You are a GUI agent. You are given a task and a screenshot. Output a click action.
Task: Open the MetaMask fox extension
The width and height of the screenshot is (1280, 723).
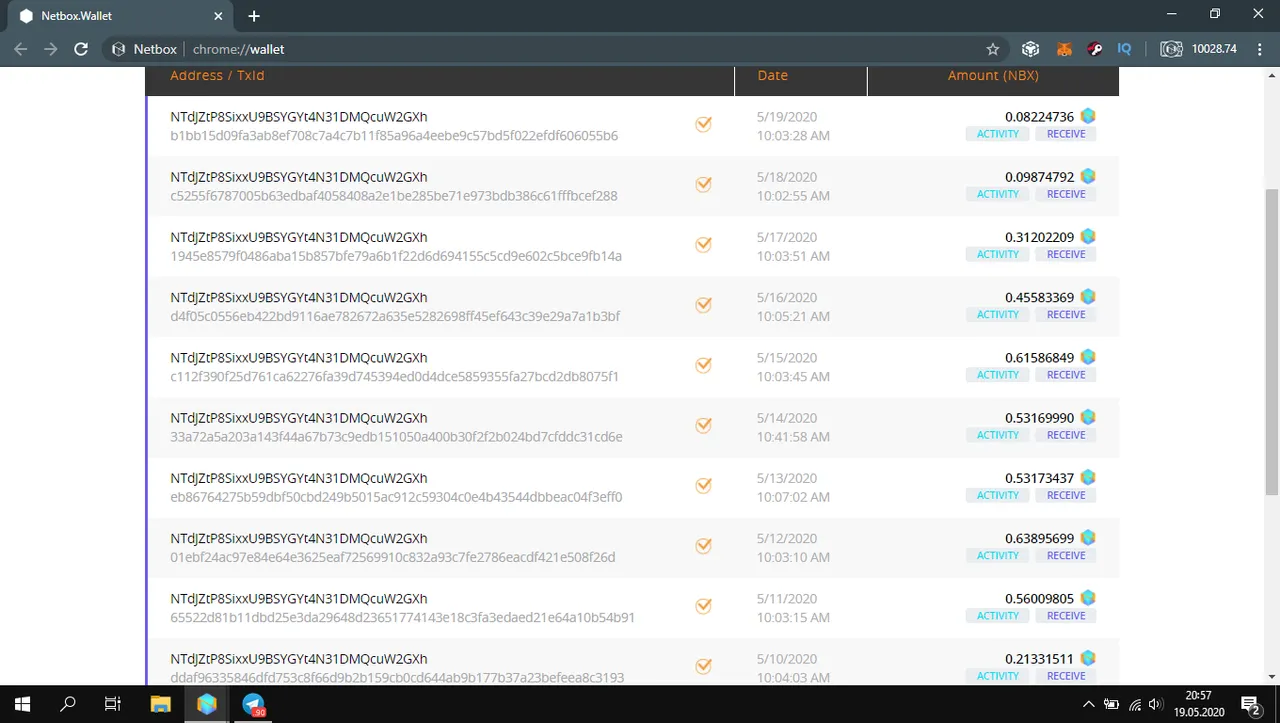1065,49
